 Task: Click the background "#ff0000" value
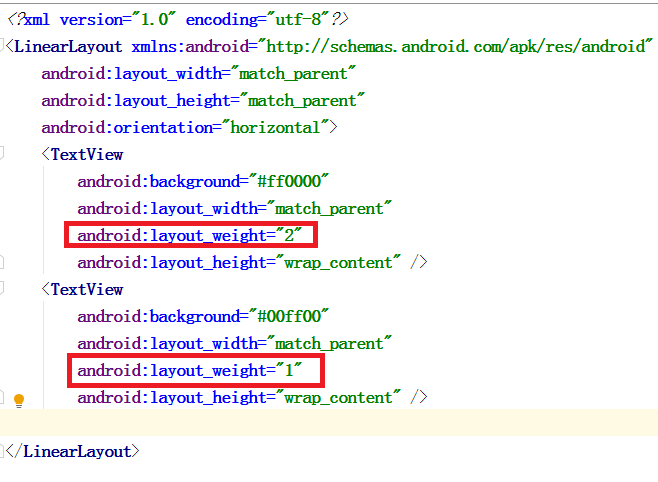coord(289,182)
